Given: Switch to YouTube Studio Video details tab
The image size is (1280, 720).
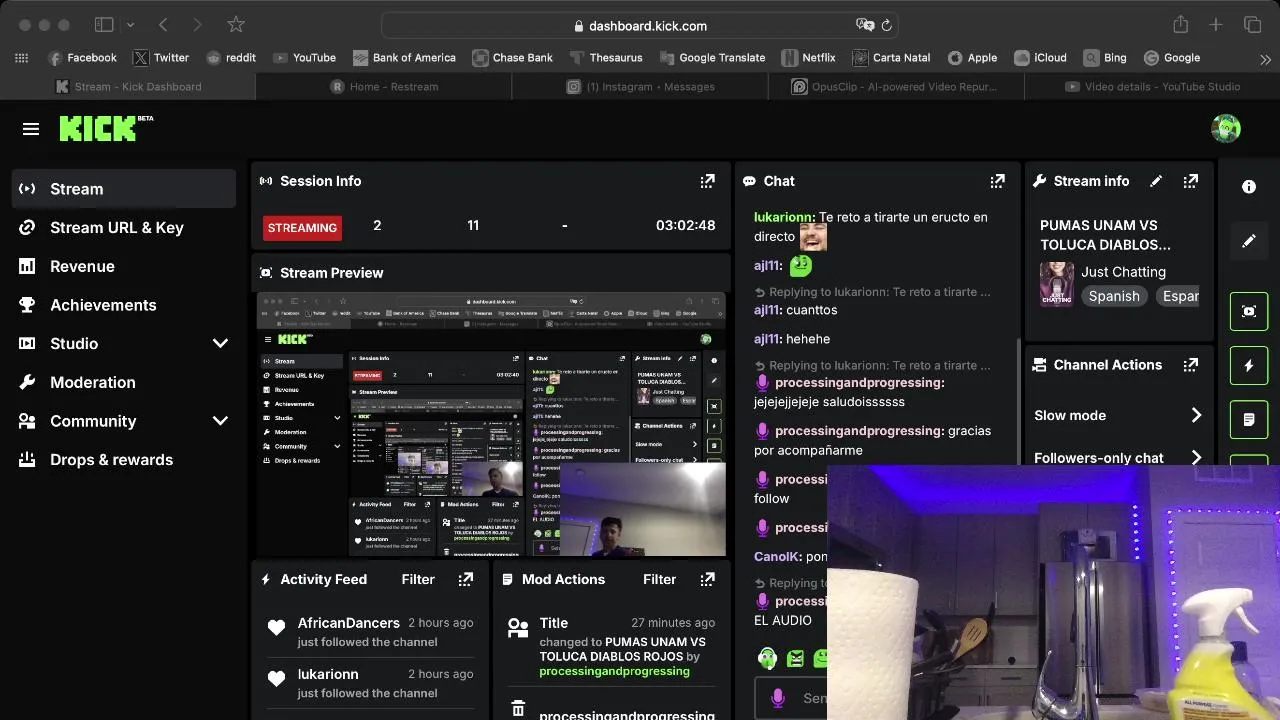Looking at the screenshot, I should (x=1152, y=87).
